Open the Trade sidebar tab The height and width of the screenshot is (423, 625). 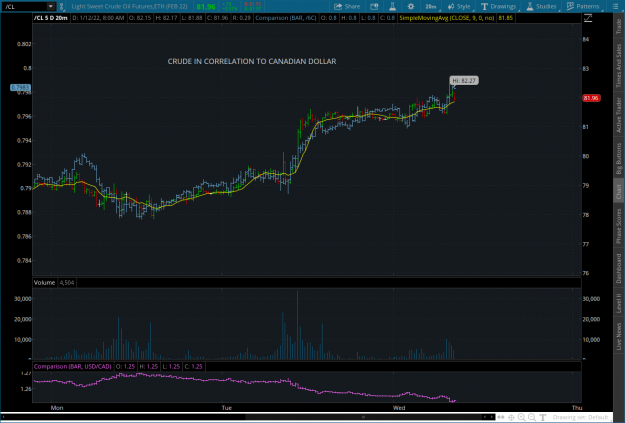[x=619, y=26]
